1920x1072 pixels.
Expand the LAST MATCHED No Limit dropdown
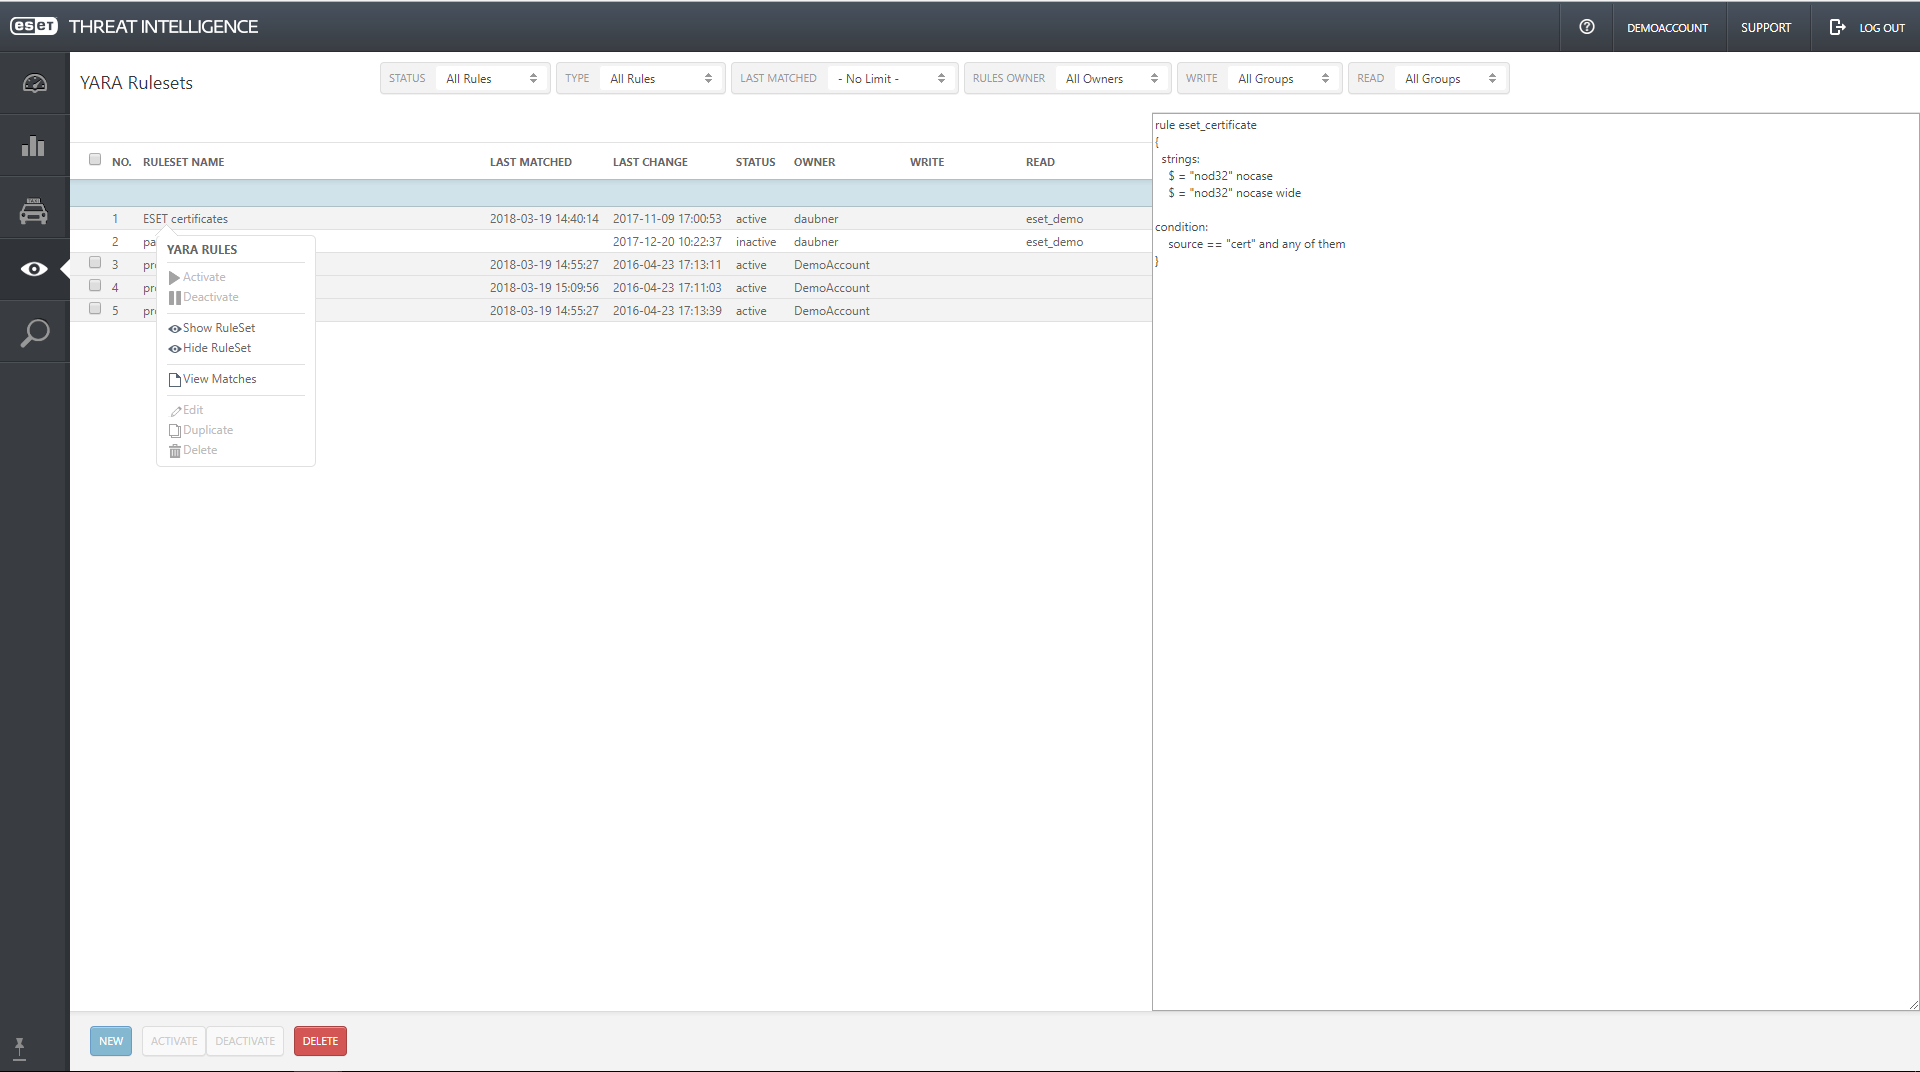(890, 78)
